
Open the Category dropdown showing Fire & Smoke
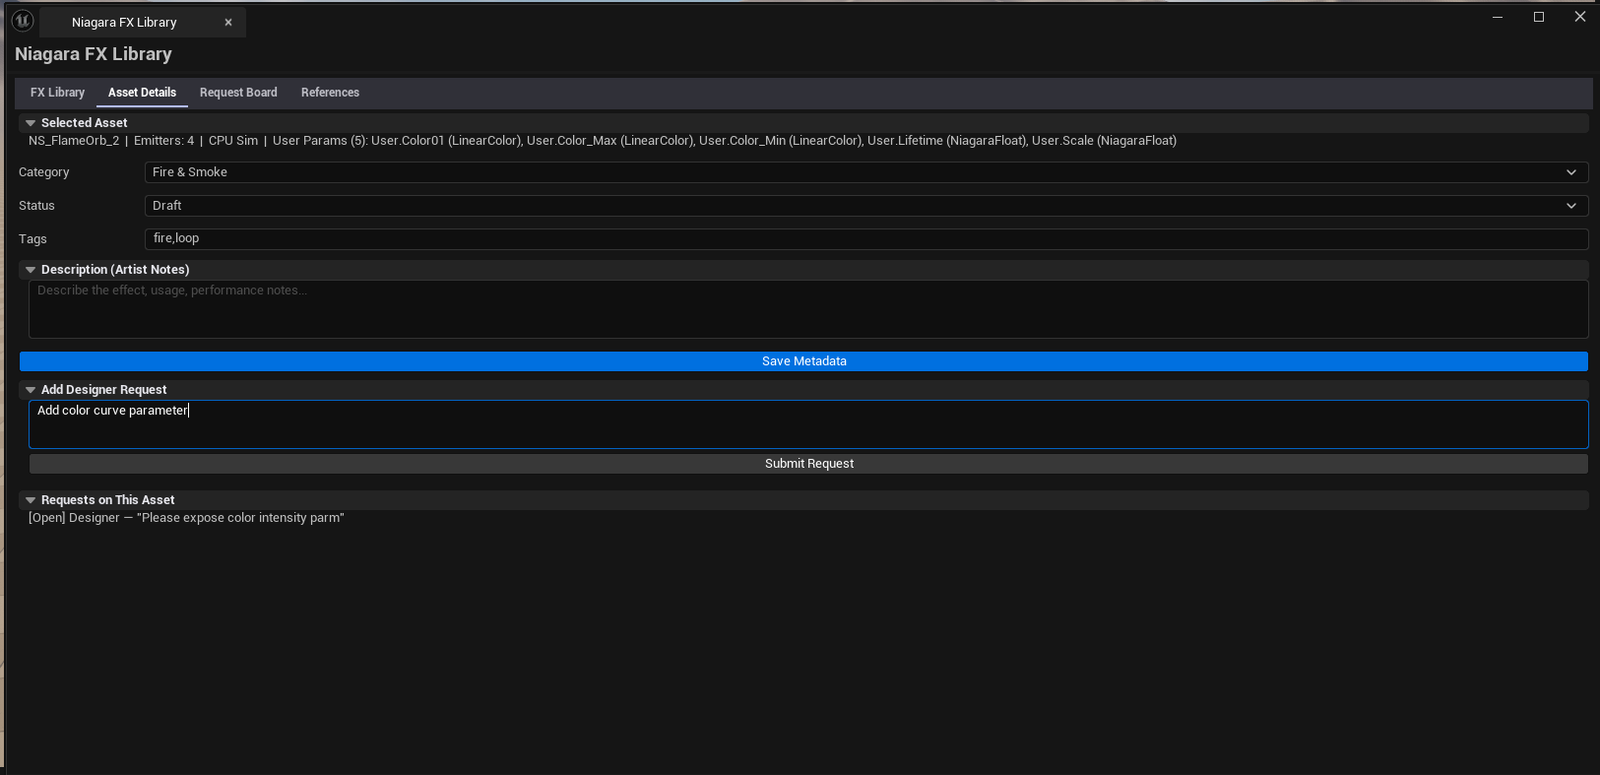click(x=866, y=172)
